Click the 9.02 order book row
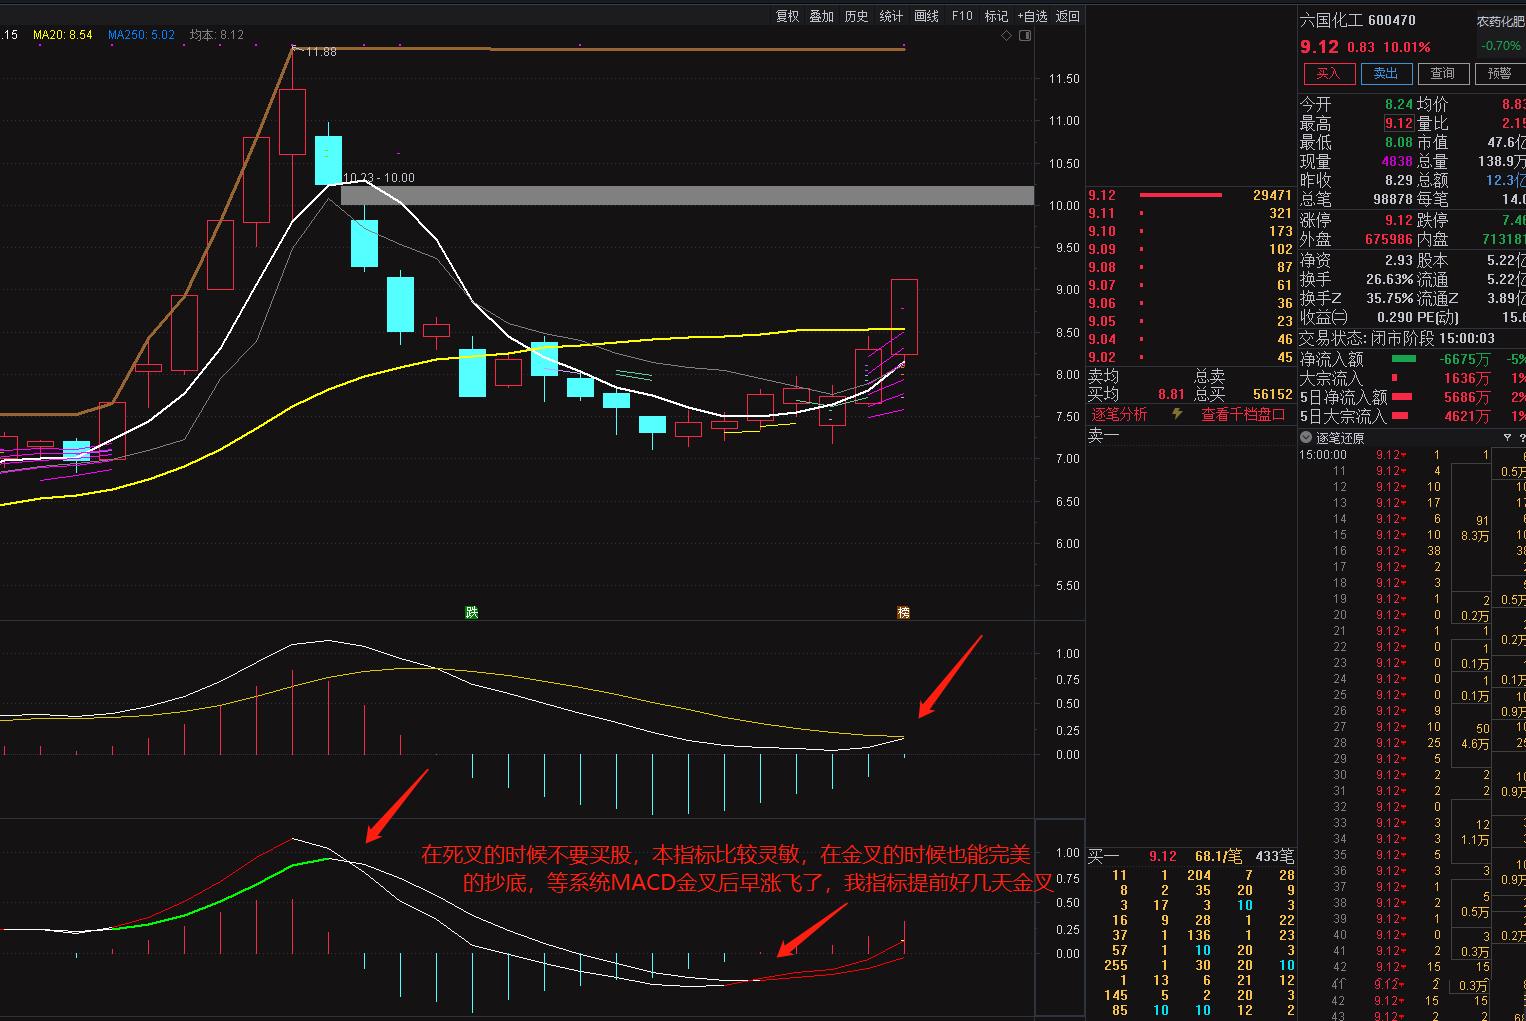1526x1021 pixels. pos(1190,357)
